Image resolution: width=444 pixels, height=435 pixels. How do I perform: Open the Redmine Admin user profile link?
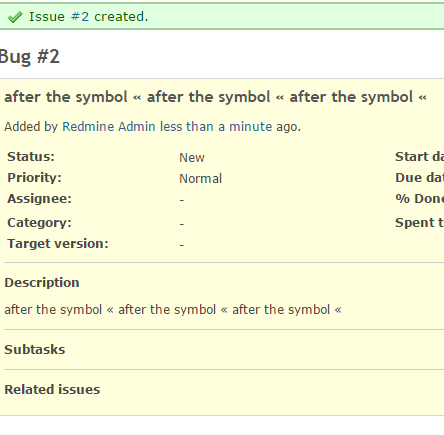[x=109, y=127]
